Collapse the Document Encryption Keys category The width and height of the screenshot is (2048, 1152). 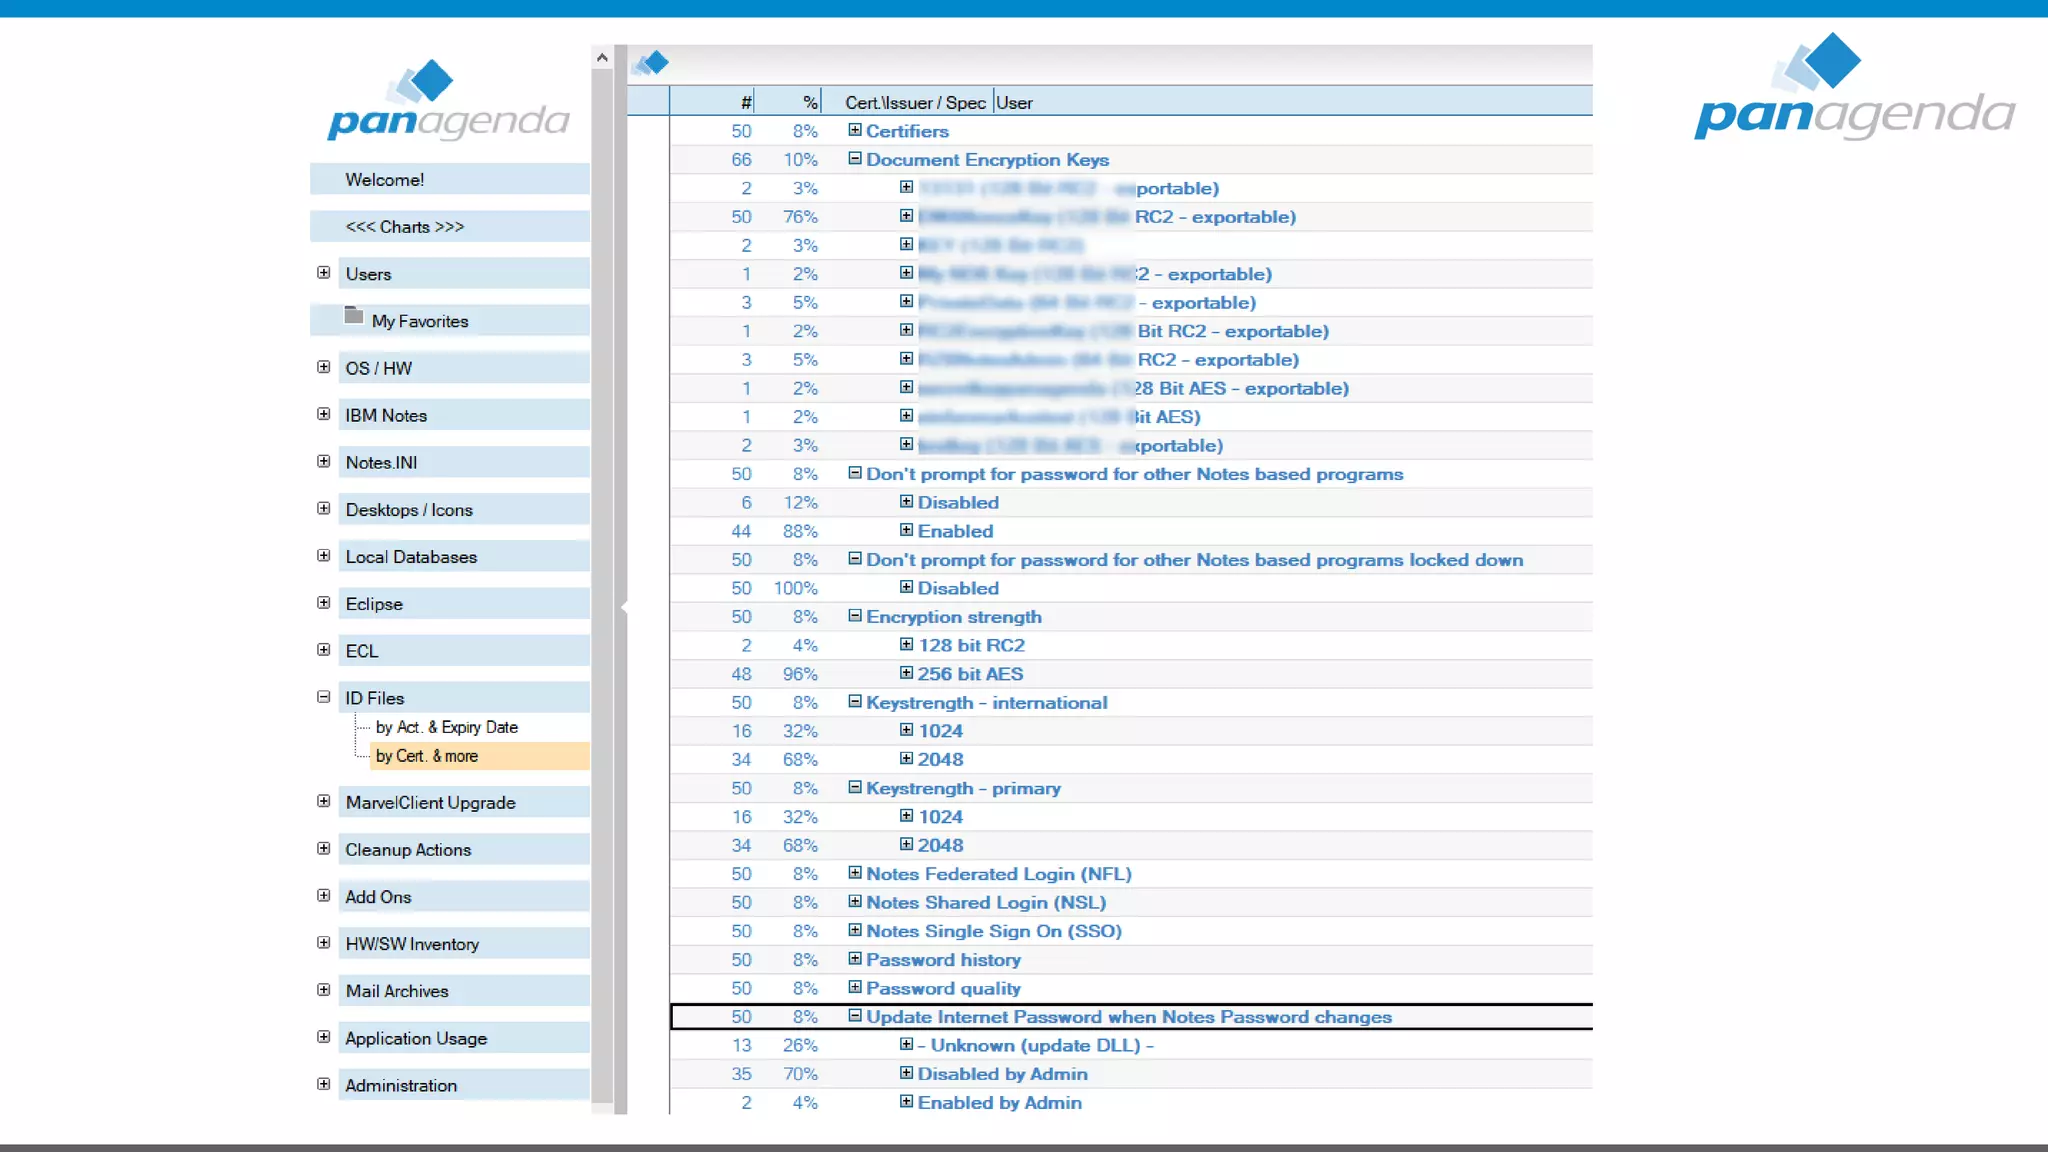[x=855, y=158]
